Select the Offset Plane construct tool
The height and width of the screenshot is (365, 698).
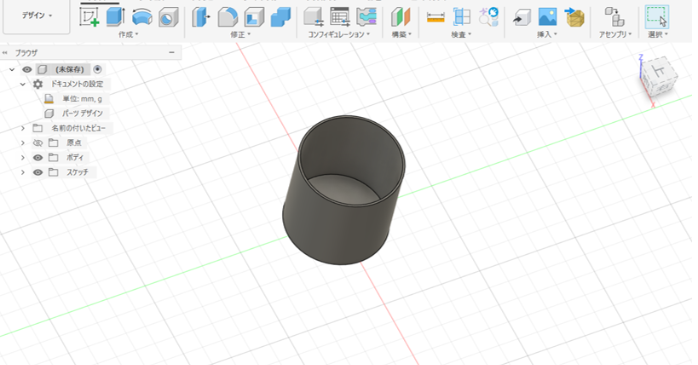pos(401,17)
